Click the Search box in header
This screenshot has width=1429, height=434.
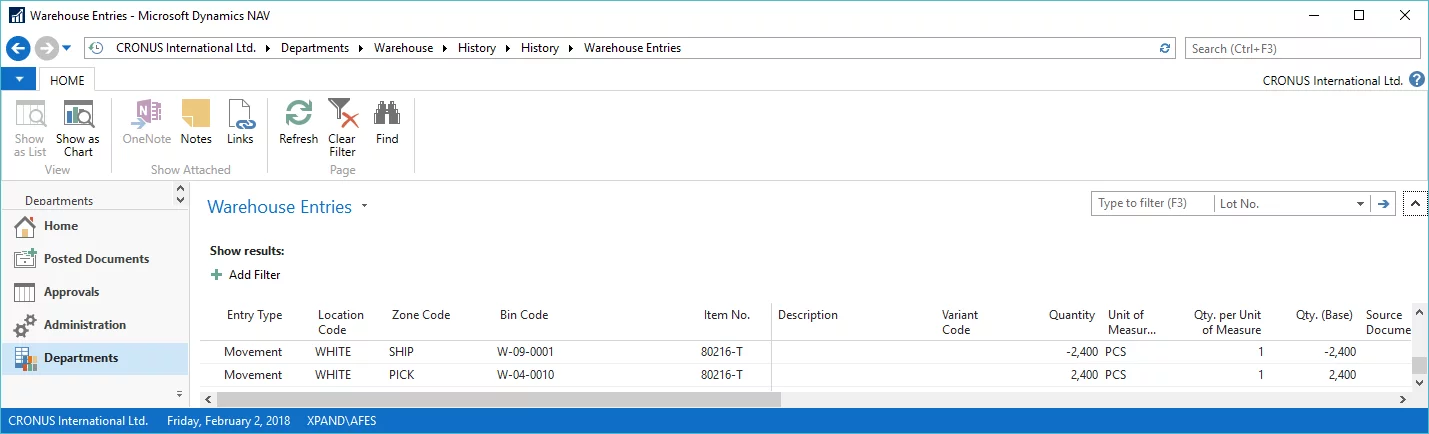(1302, 48)
